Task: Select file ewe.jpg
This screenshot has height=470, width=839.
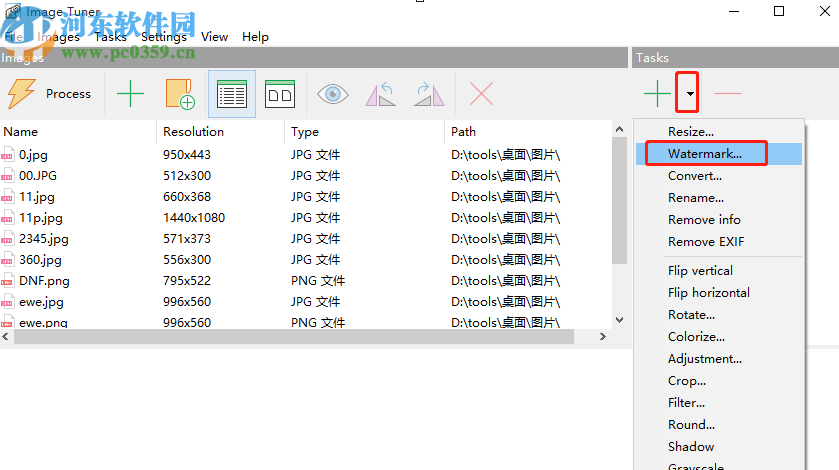Action: 41,302
